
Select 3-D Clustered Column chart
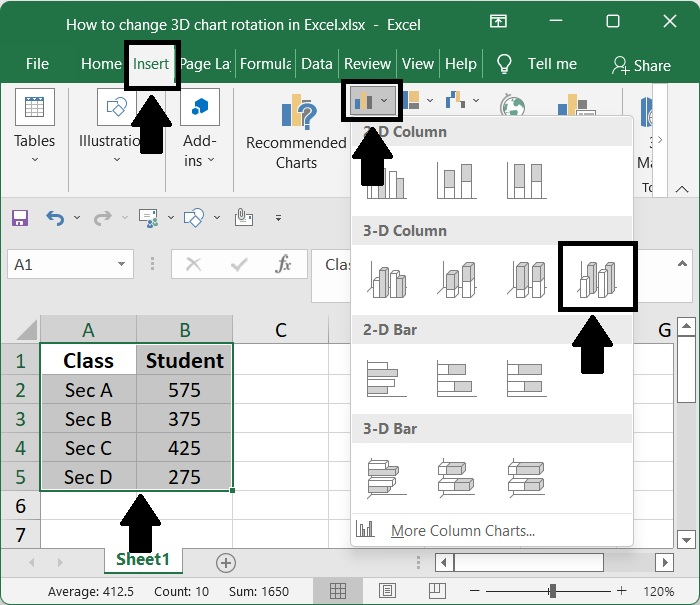(387, 280)
